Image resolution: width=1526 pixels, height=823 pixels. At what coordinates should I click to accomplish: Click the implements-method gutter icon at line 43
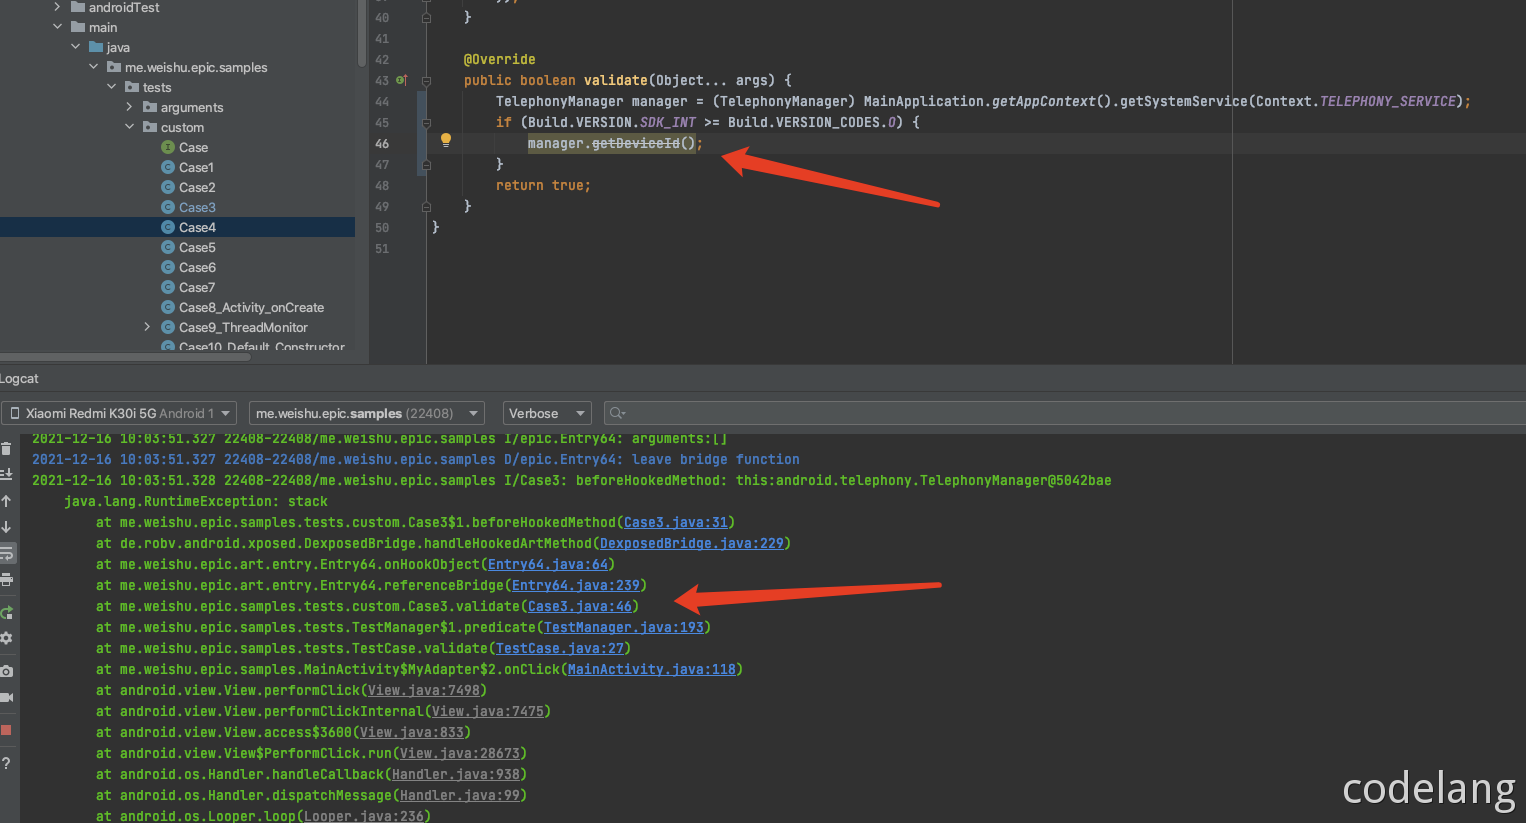coord(401,80)
